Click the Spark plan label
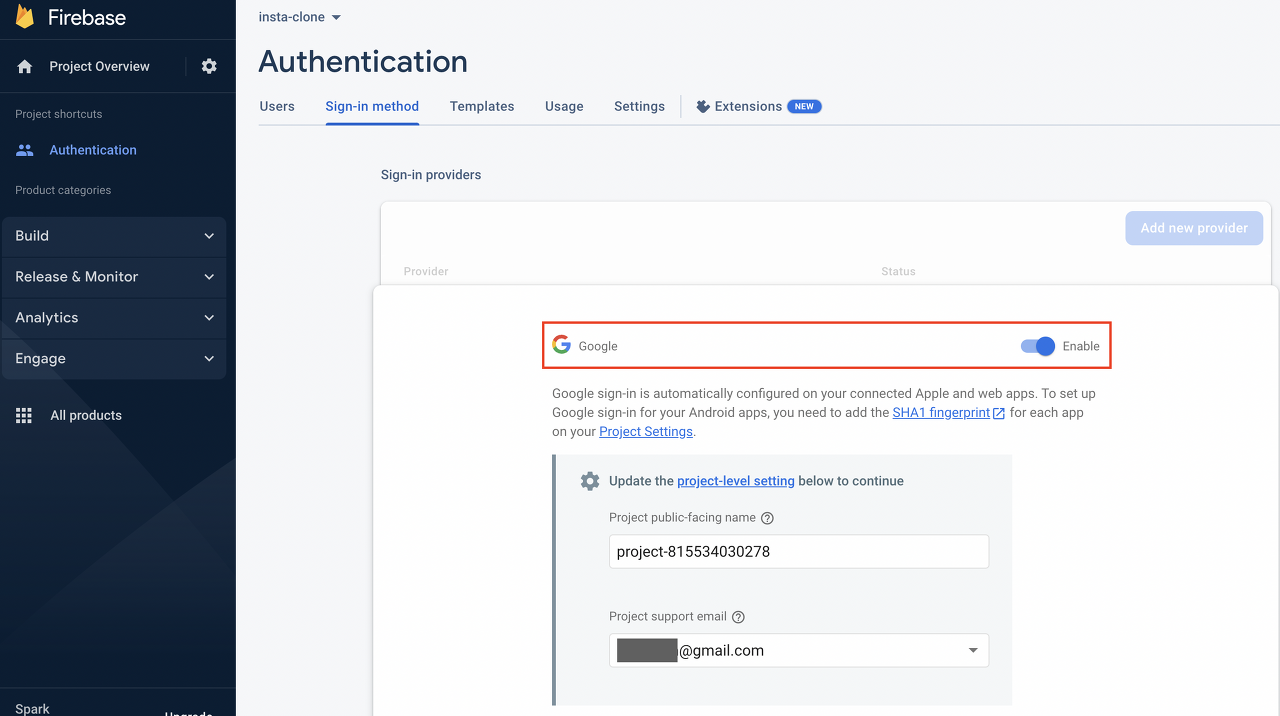The image size is (1280, 716). pyautogui.click(x=32, y=708)
